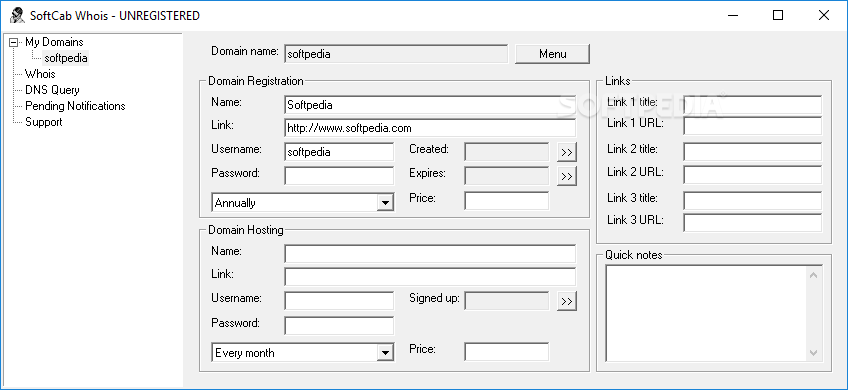
Task: Click the Menu button
Action: (552, 54)
